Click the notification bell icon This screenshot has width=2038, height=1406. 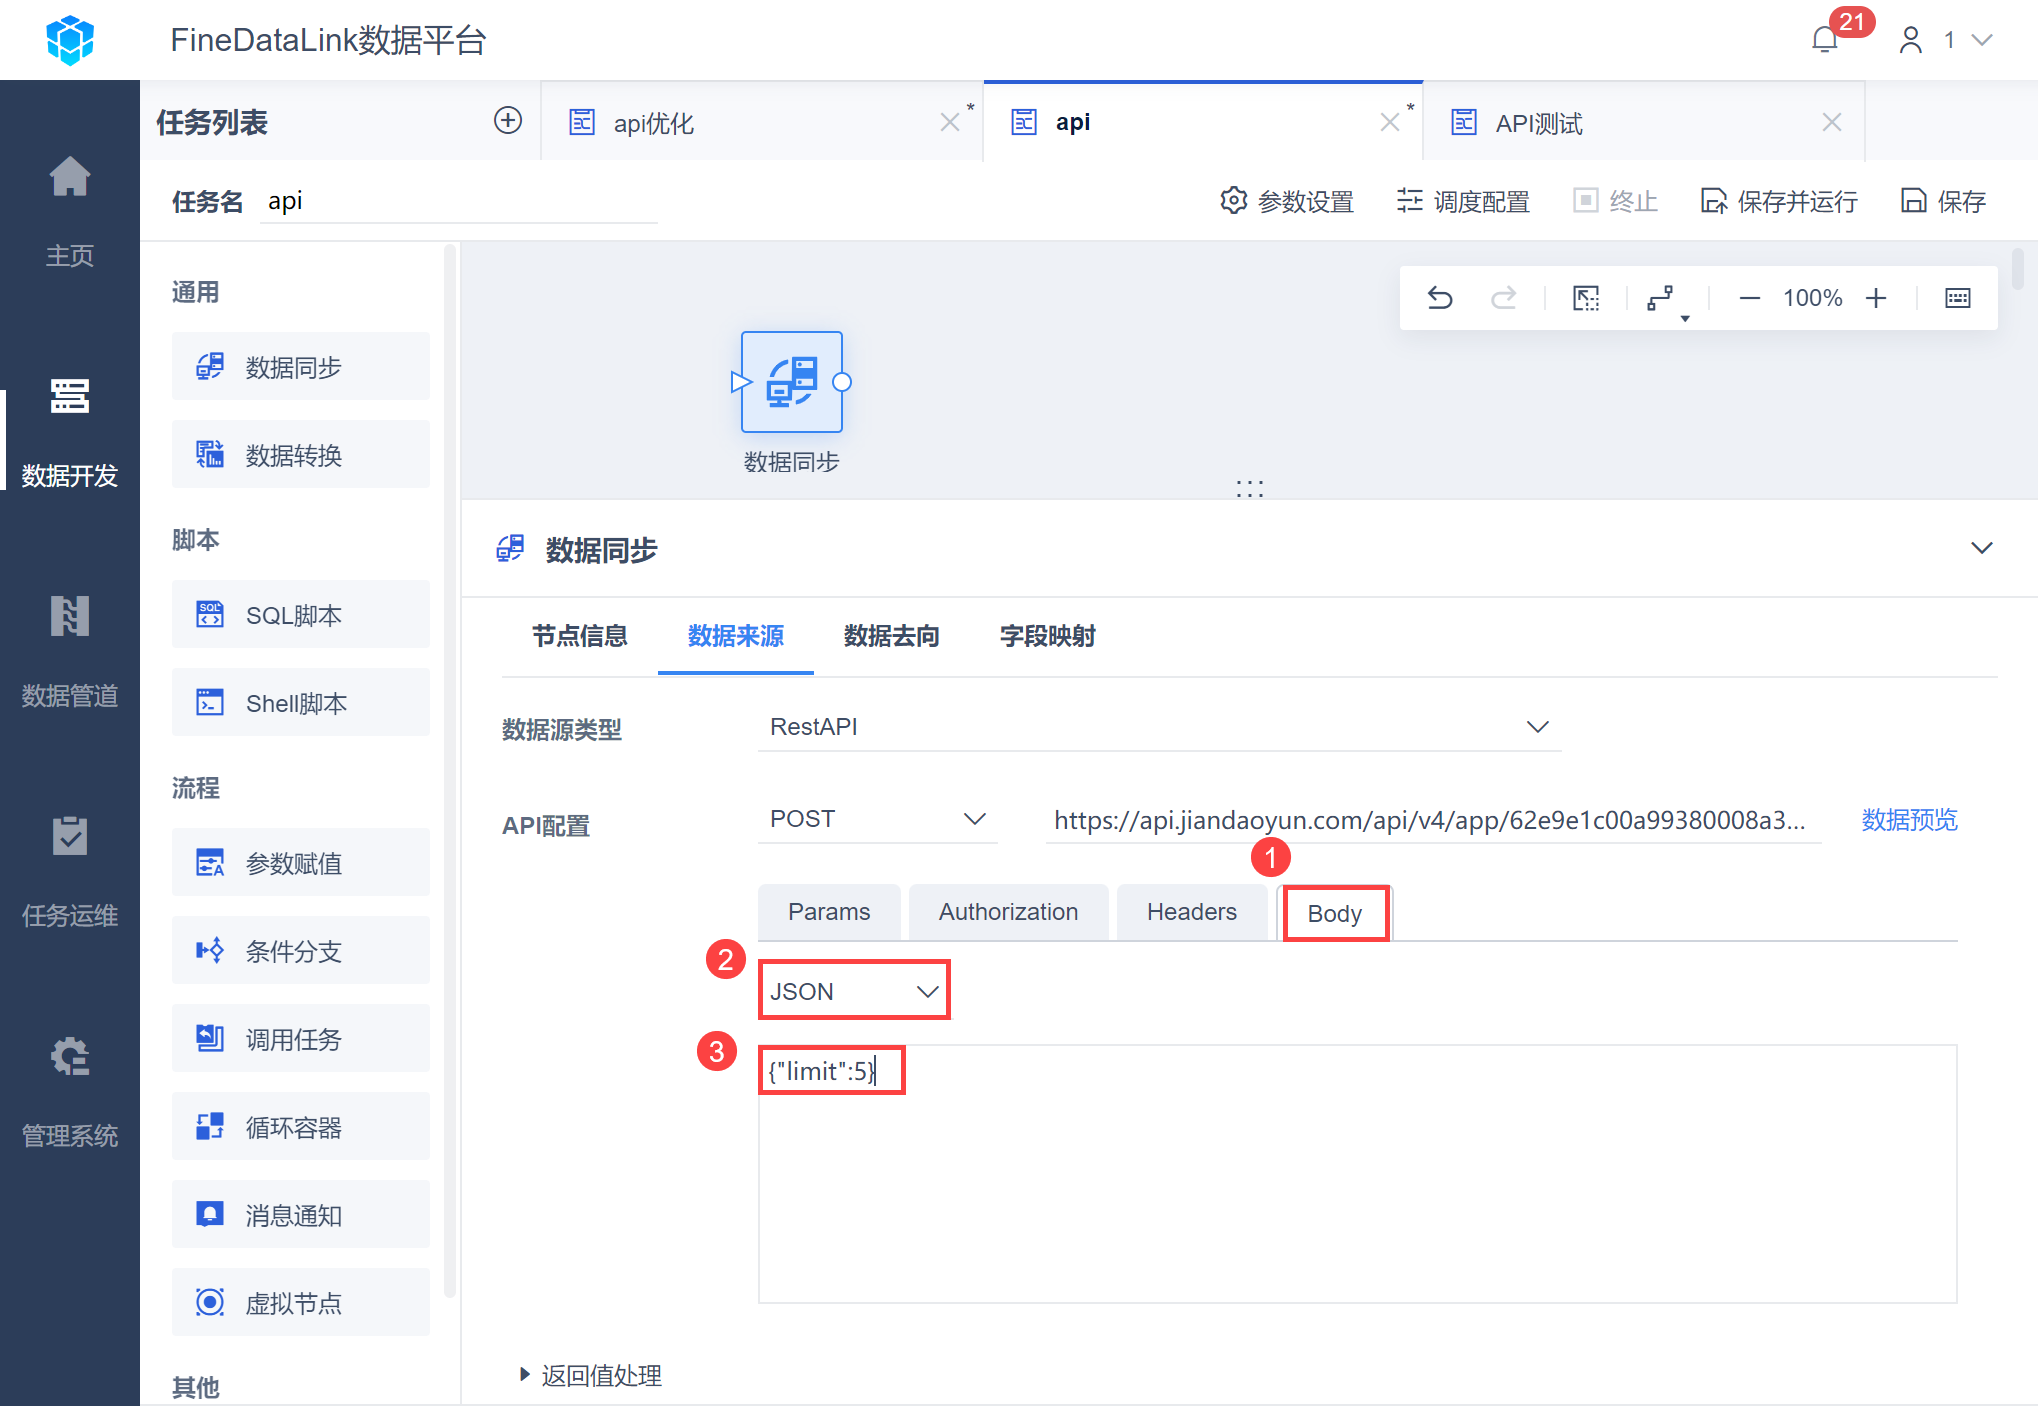(x=1825, y=40)
